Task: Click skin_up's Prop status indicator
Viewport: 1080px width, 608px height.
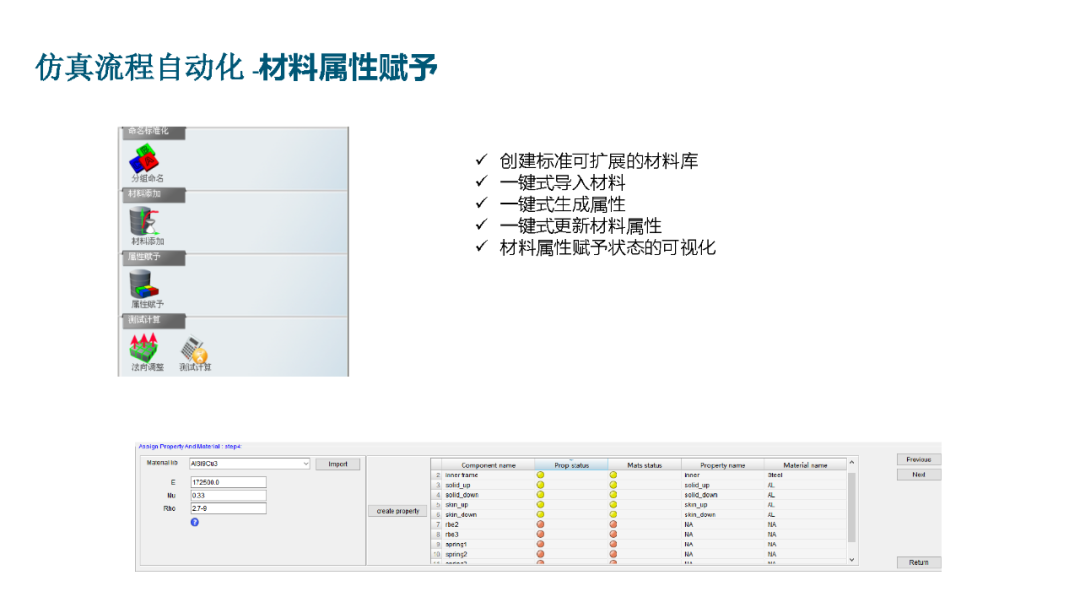Action: point(540,505)
